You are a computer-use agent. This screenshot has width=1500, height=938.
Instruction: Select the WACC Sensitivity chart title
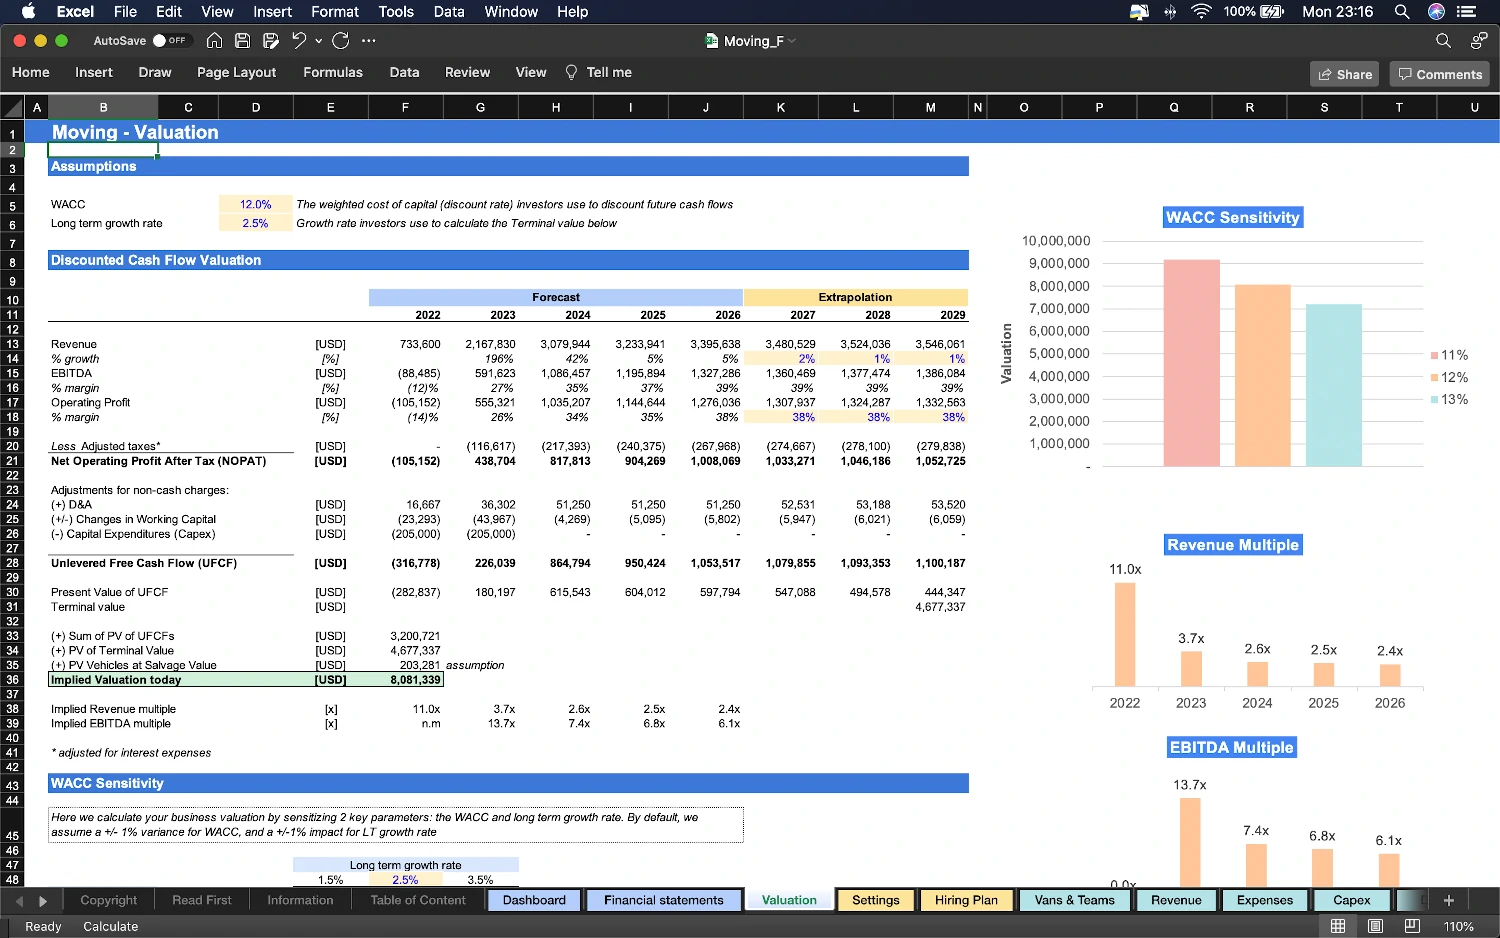pos(1233,218)
